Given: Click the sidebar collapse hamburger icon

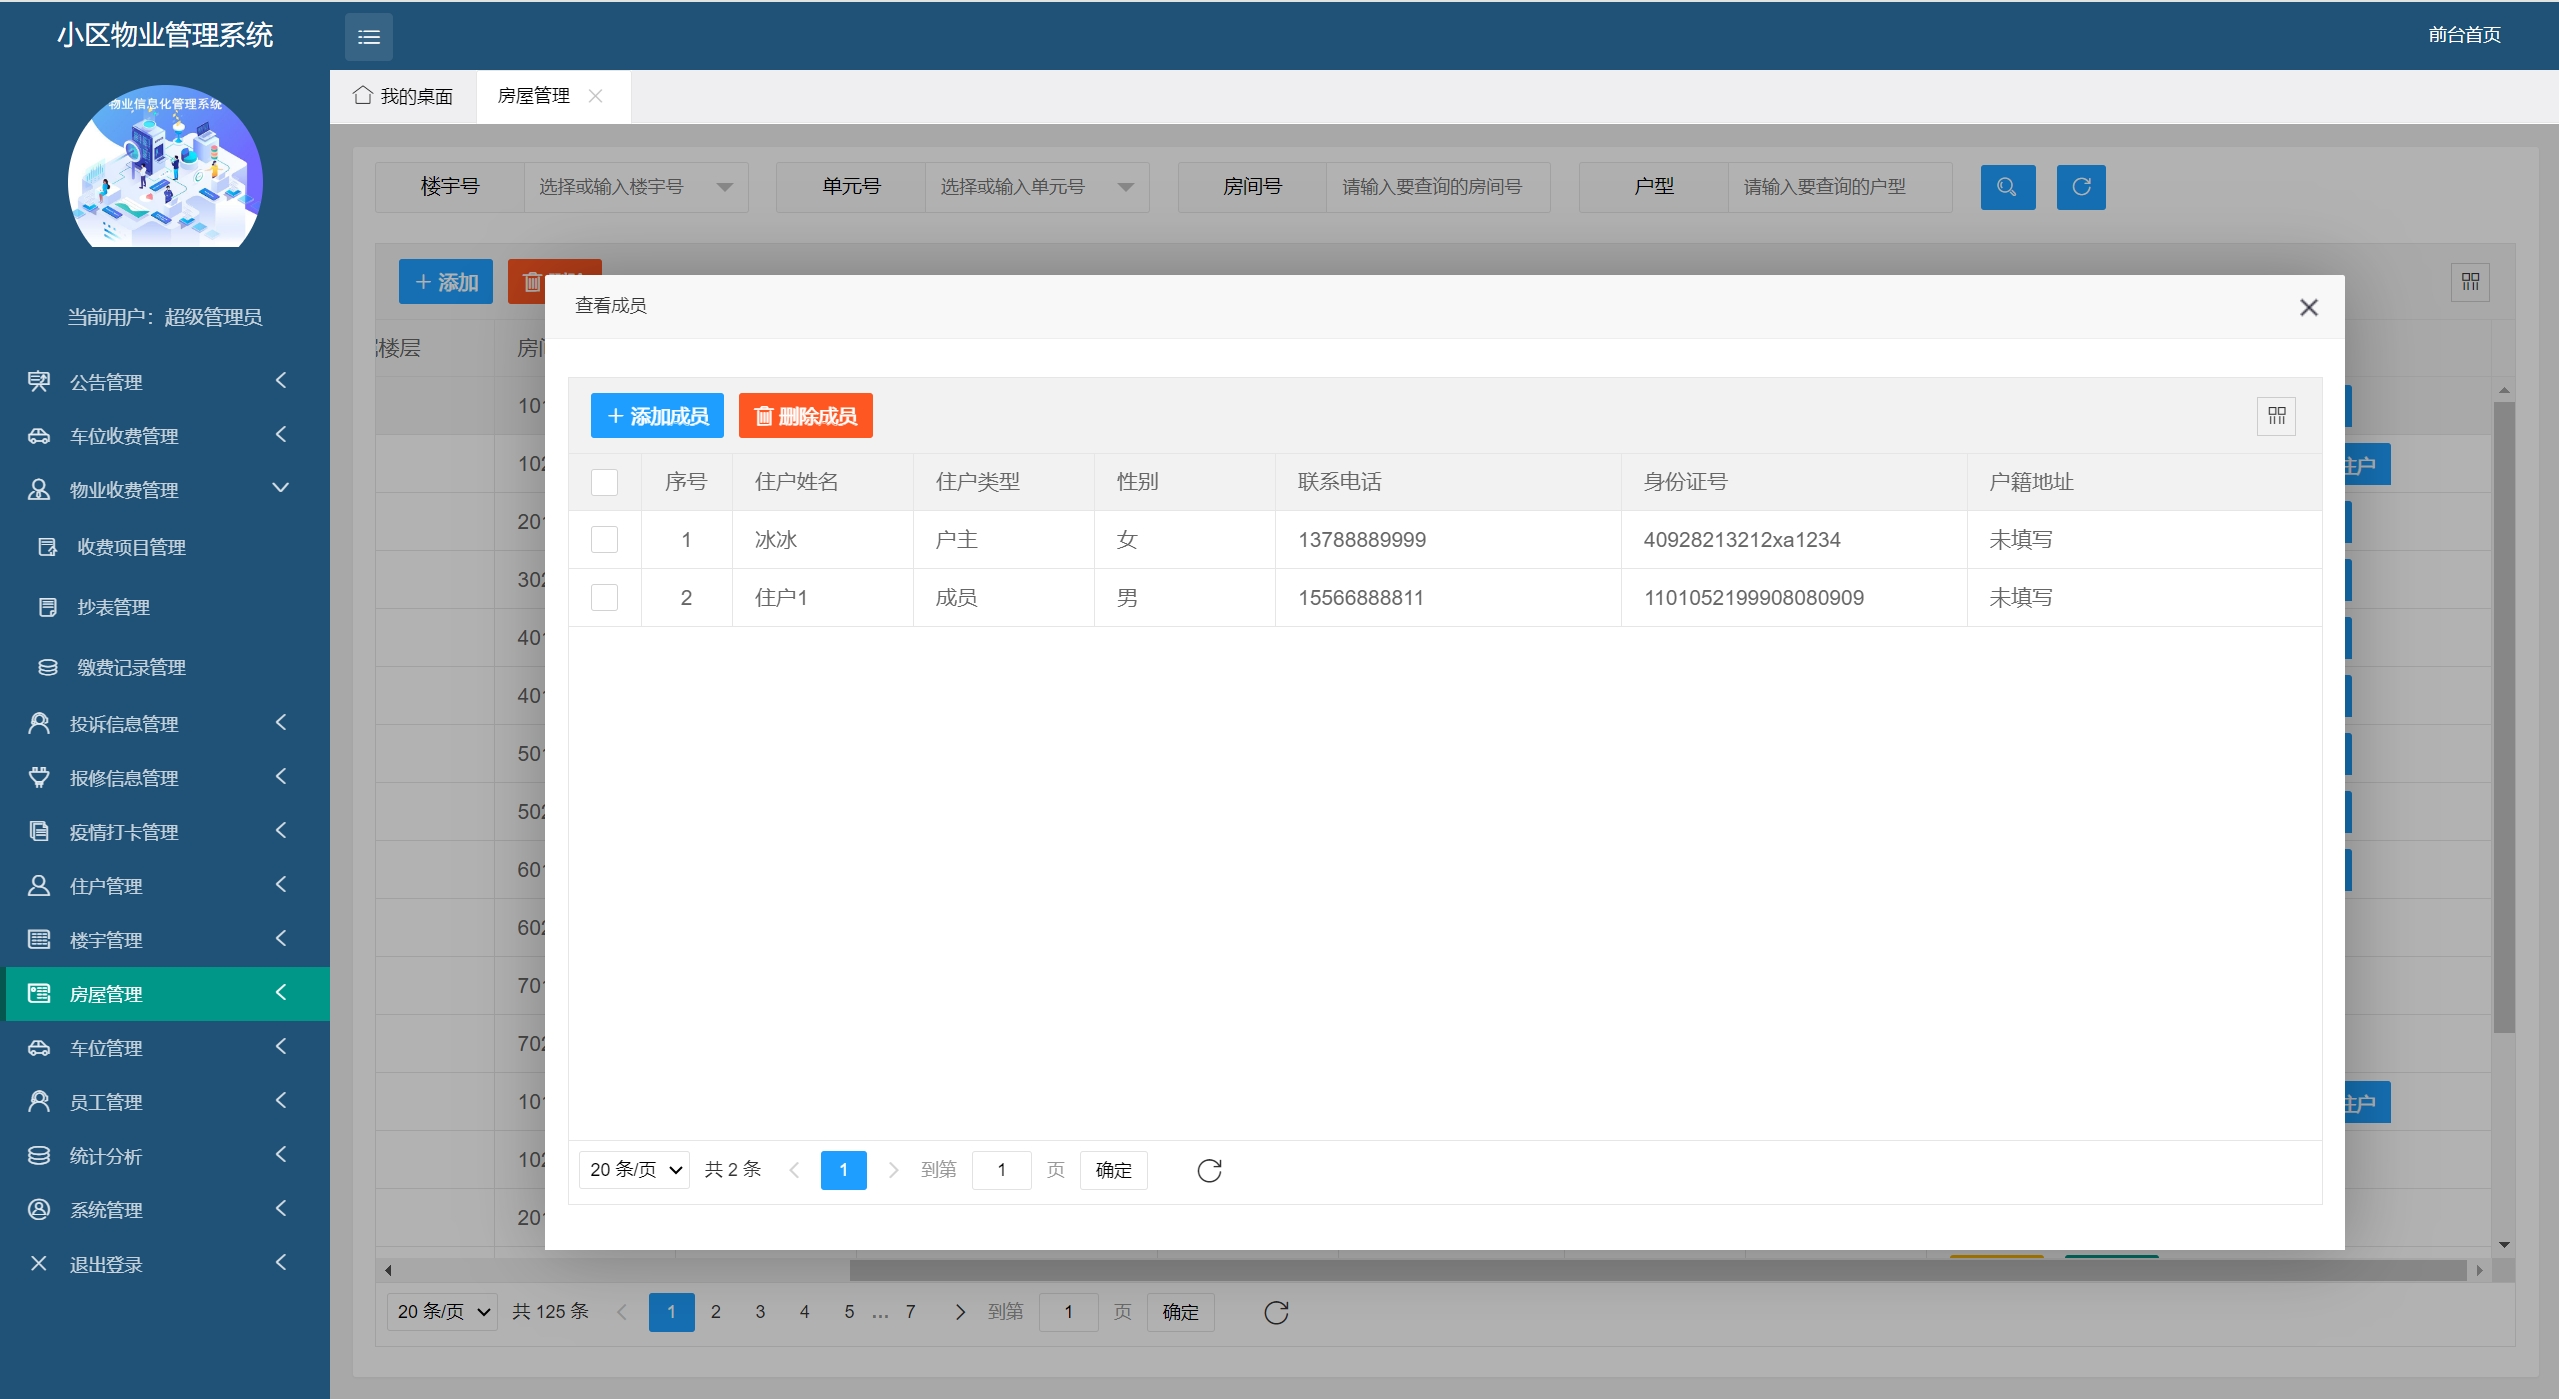Looking at the screenshot, I should 368,37.
